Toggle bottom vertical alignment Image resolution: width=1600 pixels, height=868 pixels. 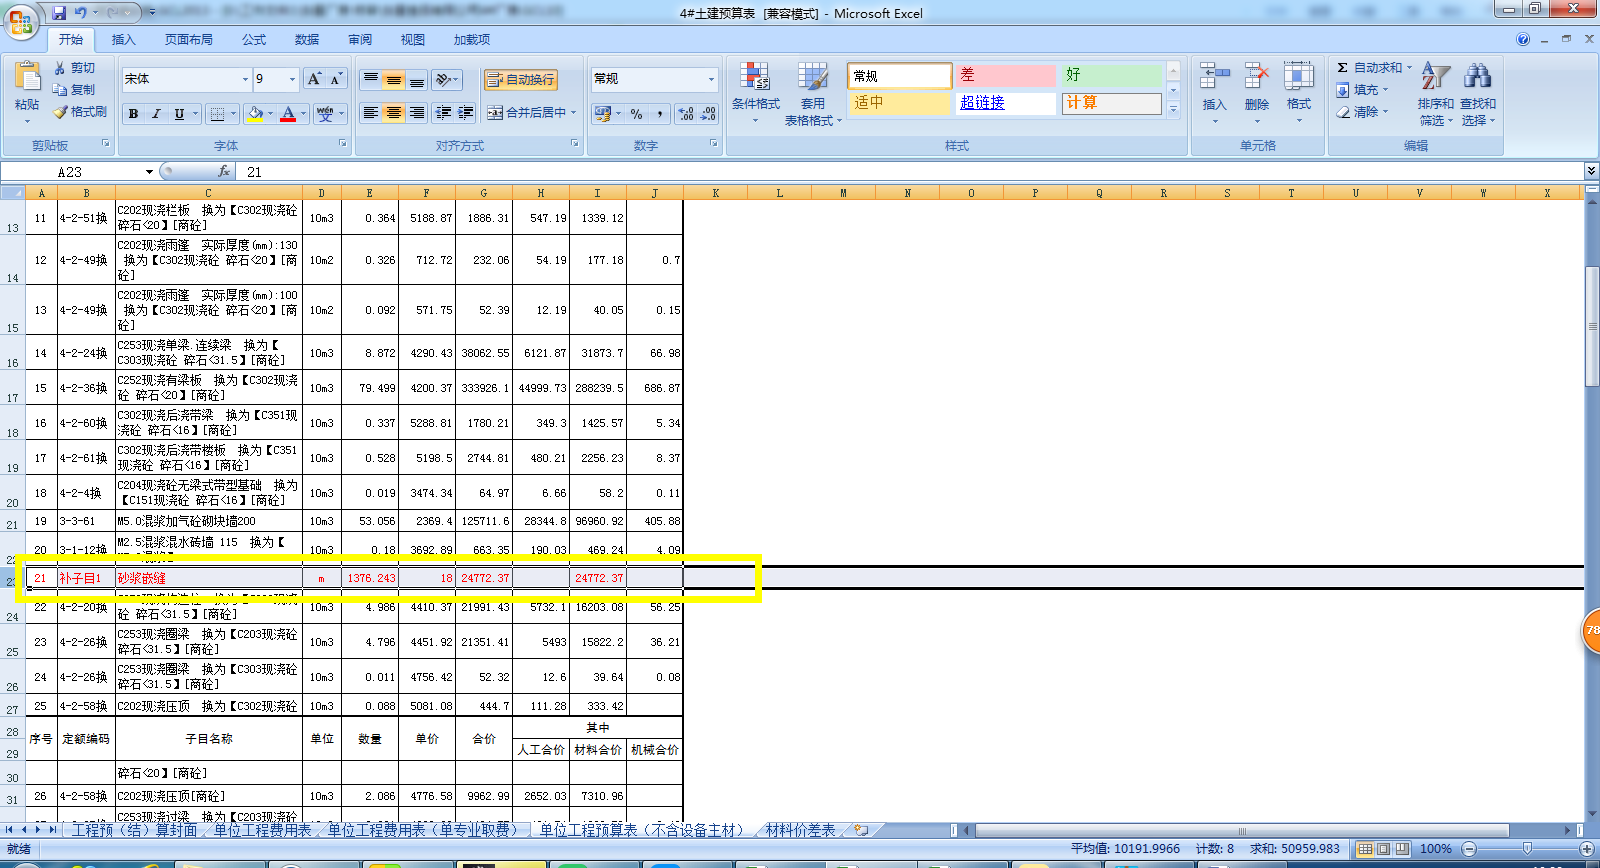(x=417, y=79)
